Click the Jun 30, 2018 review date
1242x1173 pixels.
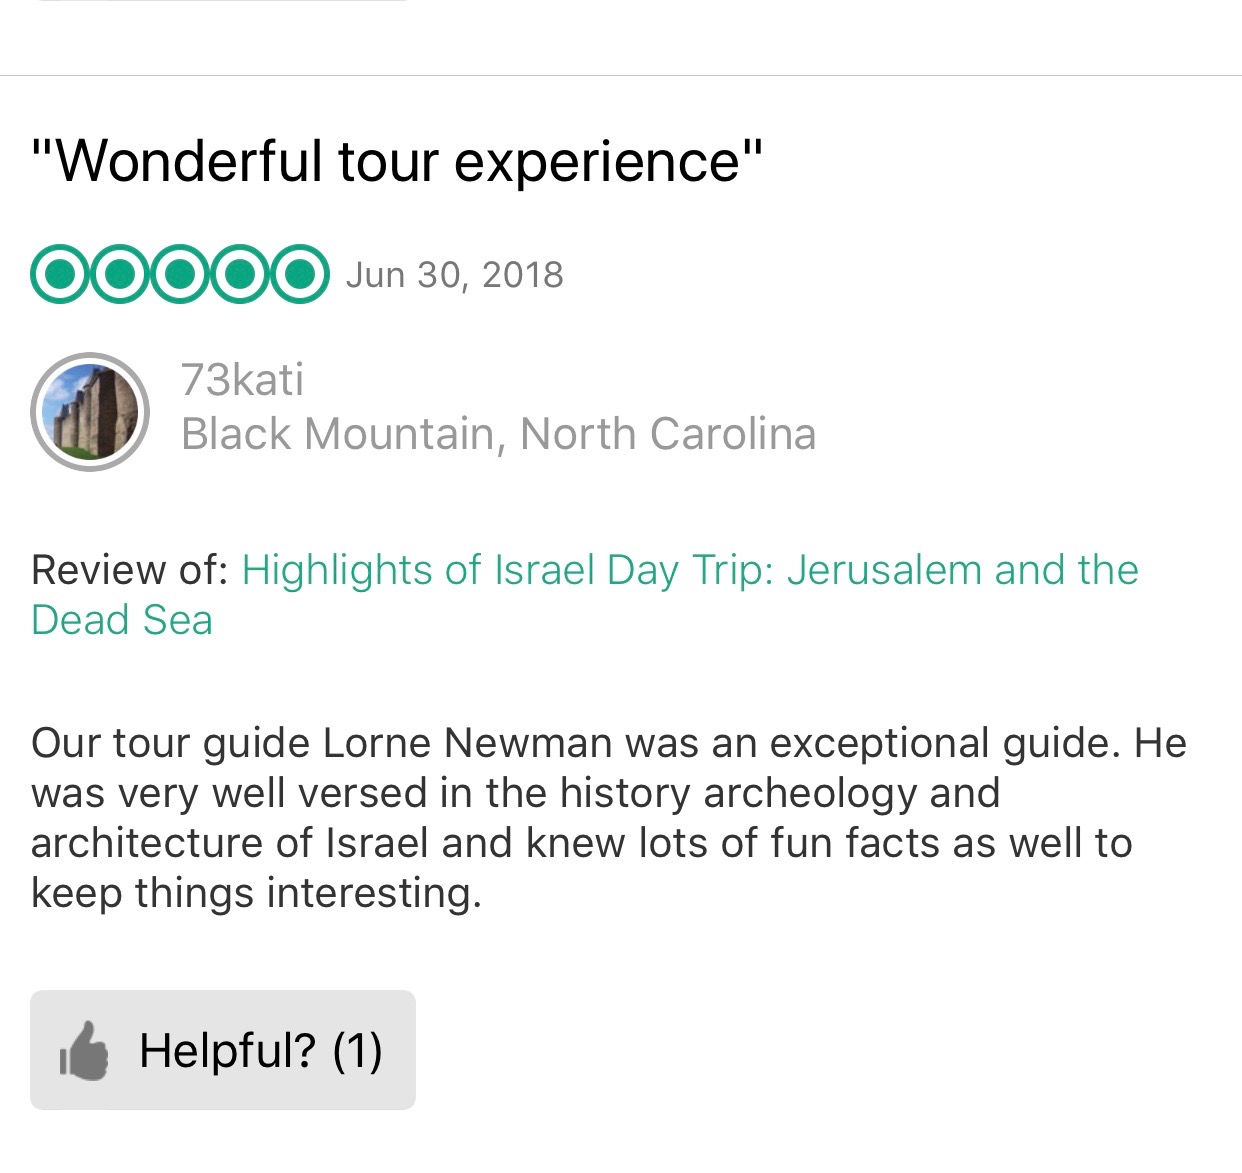coord(455,275)
